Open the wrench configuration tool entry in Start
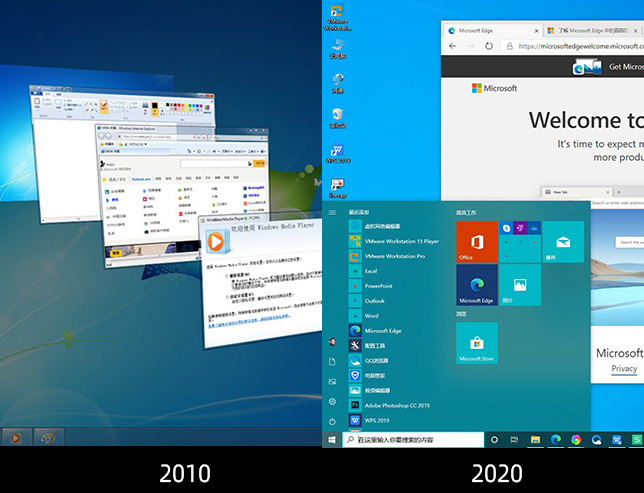 (368, 346)
